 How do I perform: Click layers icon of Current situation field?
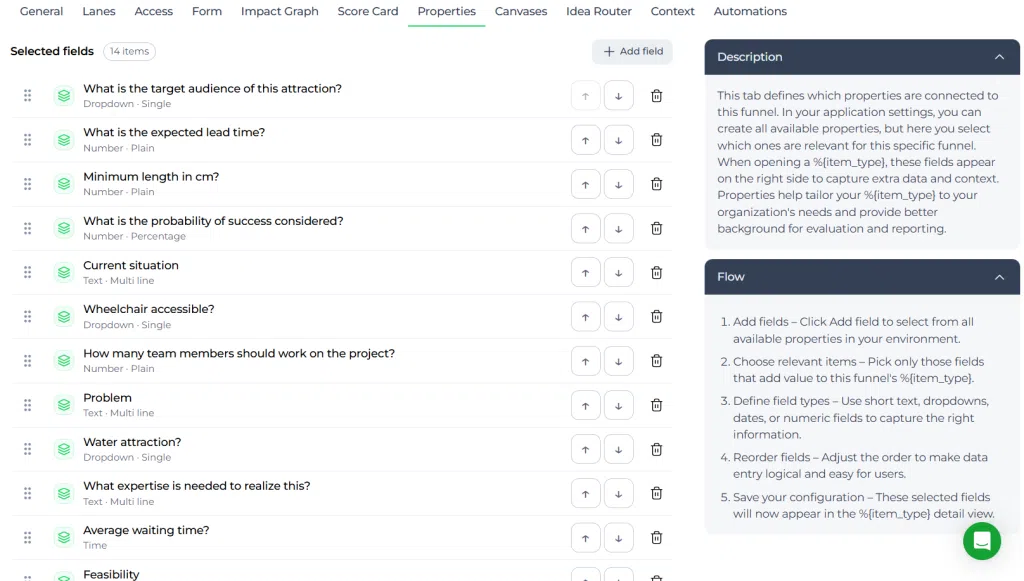click(64, 272)
